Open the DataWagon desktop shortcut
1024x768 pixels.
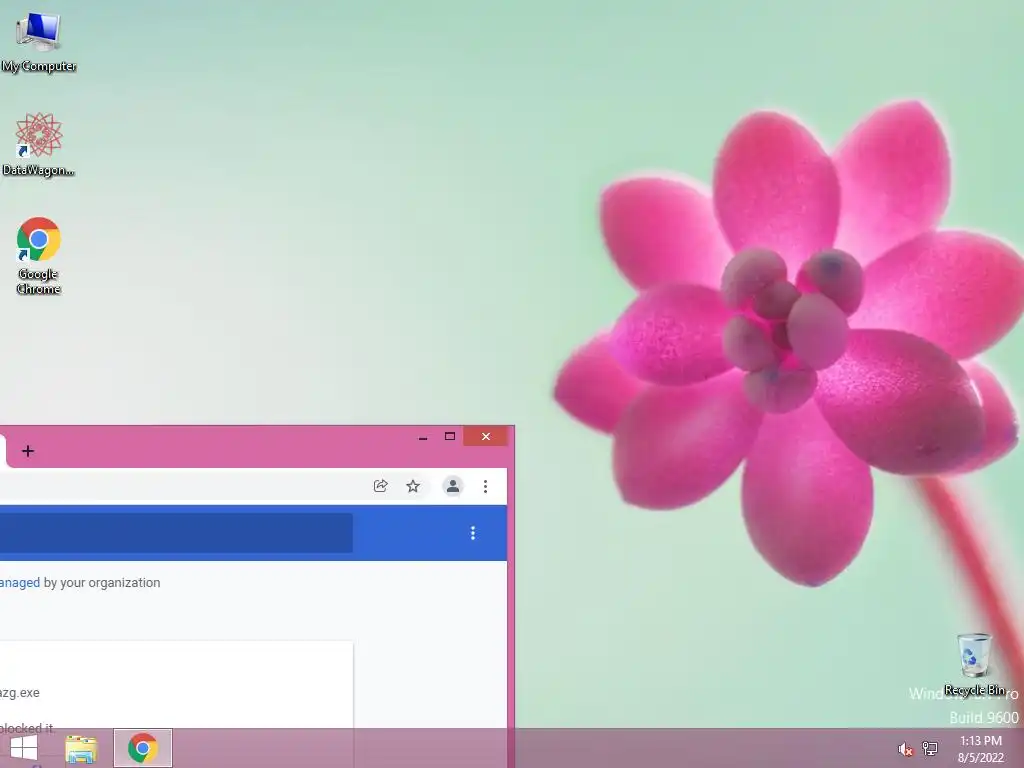(x=39, y=144)
